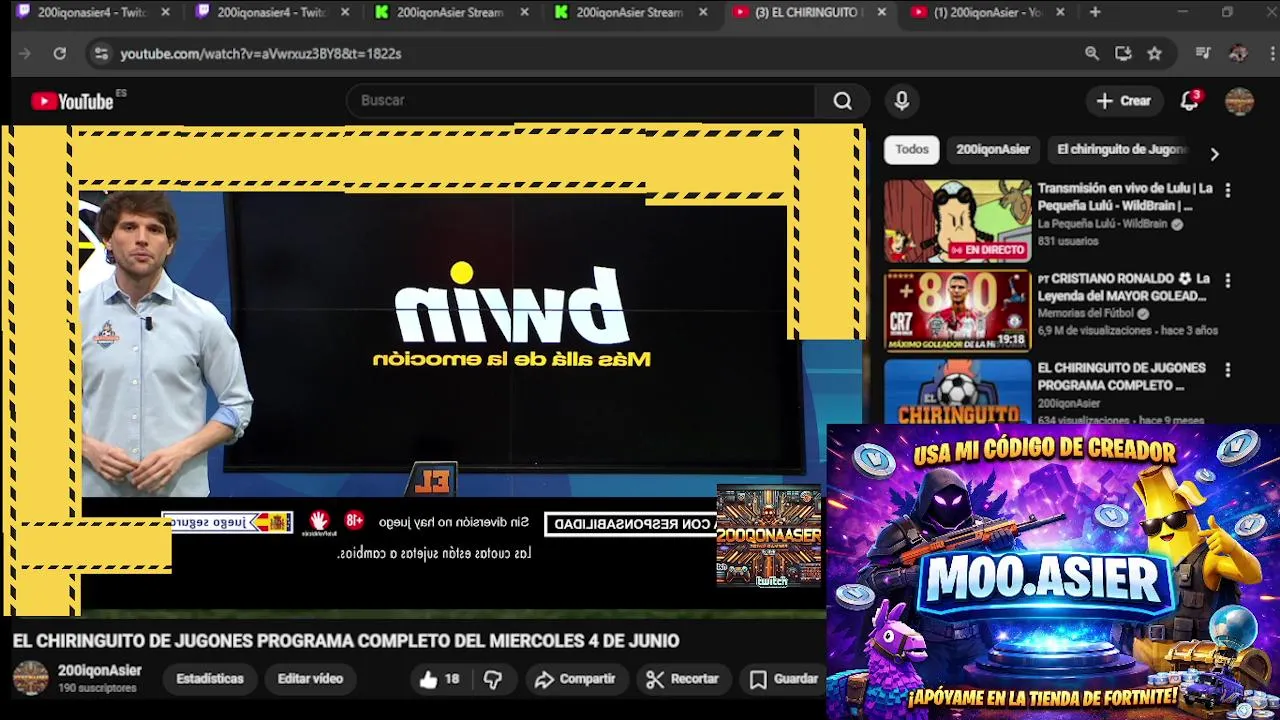1280x720 pixels.
Task: Click the Lulu live stream thumbnail
Action: 957,221
